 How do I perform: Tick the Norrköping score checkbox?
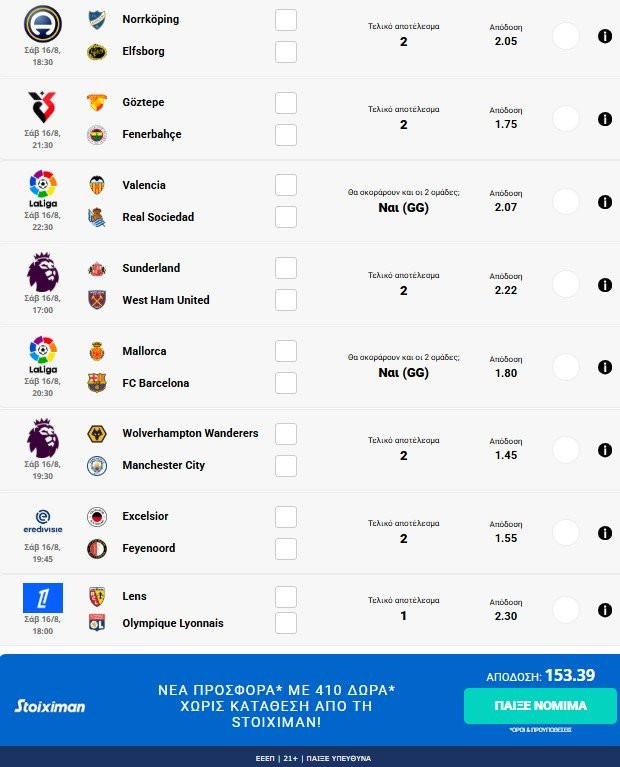coord(286,20)
